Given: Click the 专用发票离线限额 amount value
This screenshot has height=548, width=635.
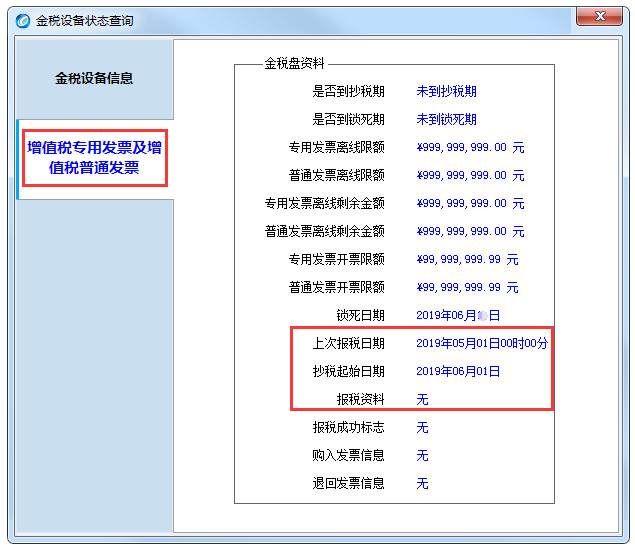Looking at the screenshot, I should 470,147.
